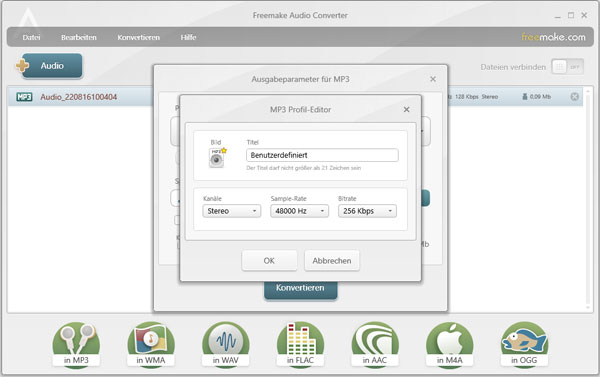Confirm the profile with OK

tap(269, 261)
